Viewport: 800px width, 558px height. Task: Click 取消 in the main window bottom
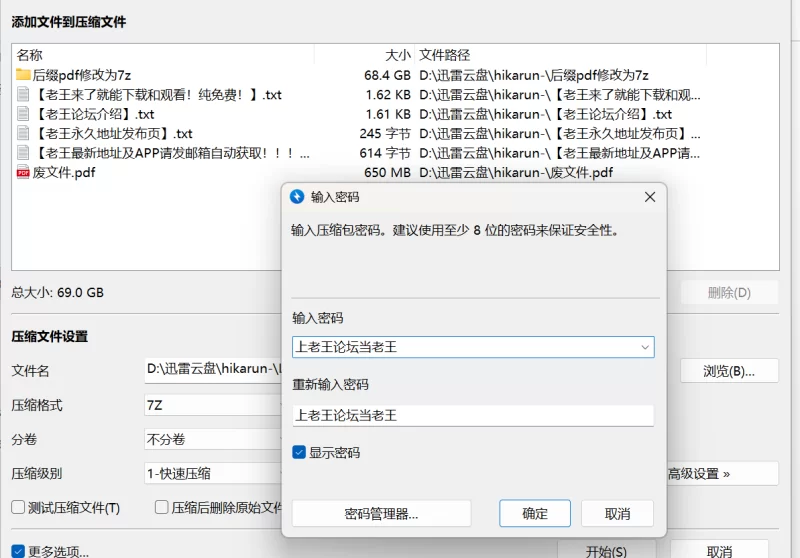click(x=719, y=551)
